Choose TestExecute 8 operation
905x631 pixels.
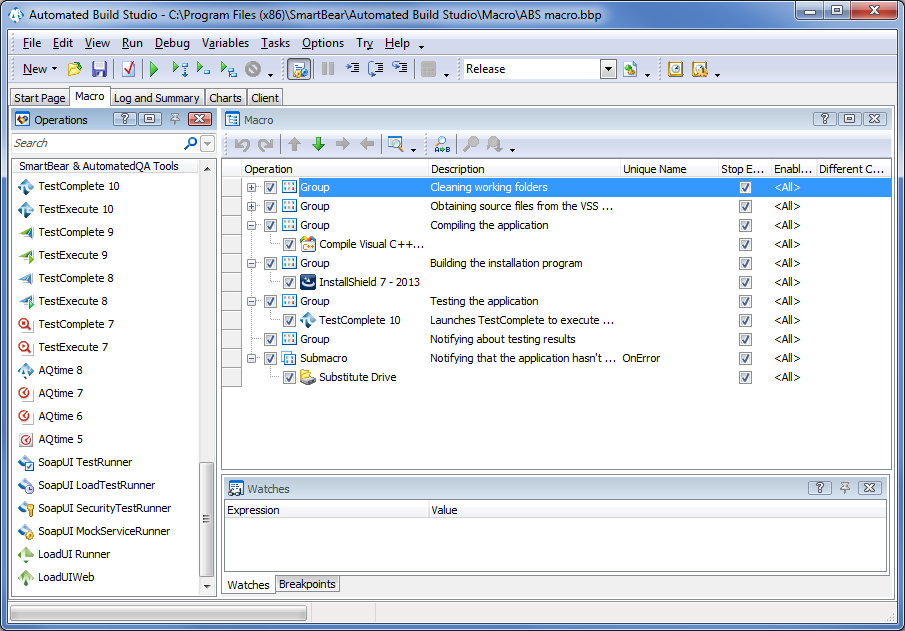[73, 301]
